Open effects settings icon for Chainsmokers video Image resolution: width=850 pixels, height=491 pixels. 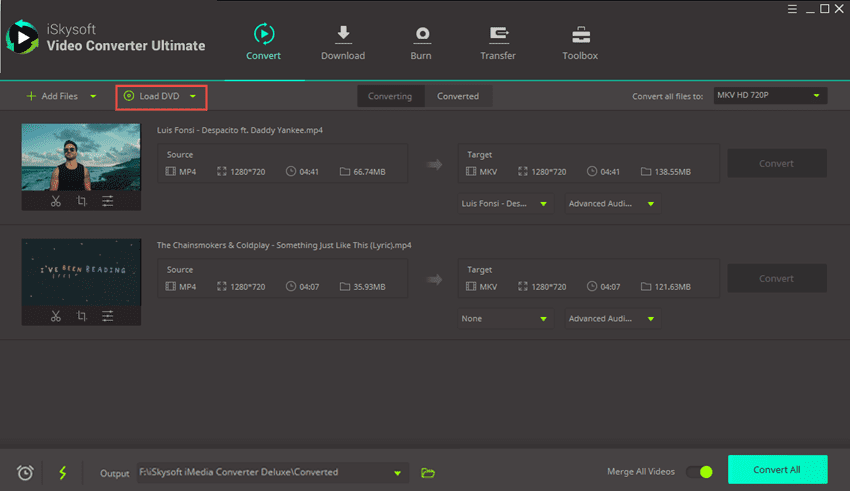(107, 316)
